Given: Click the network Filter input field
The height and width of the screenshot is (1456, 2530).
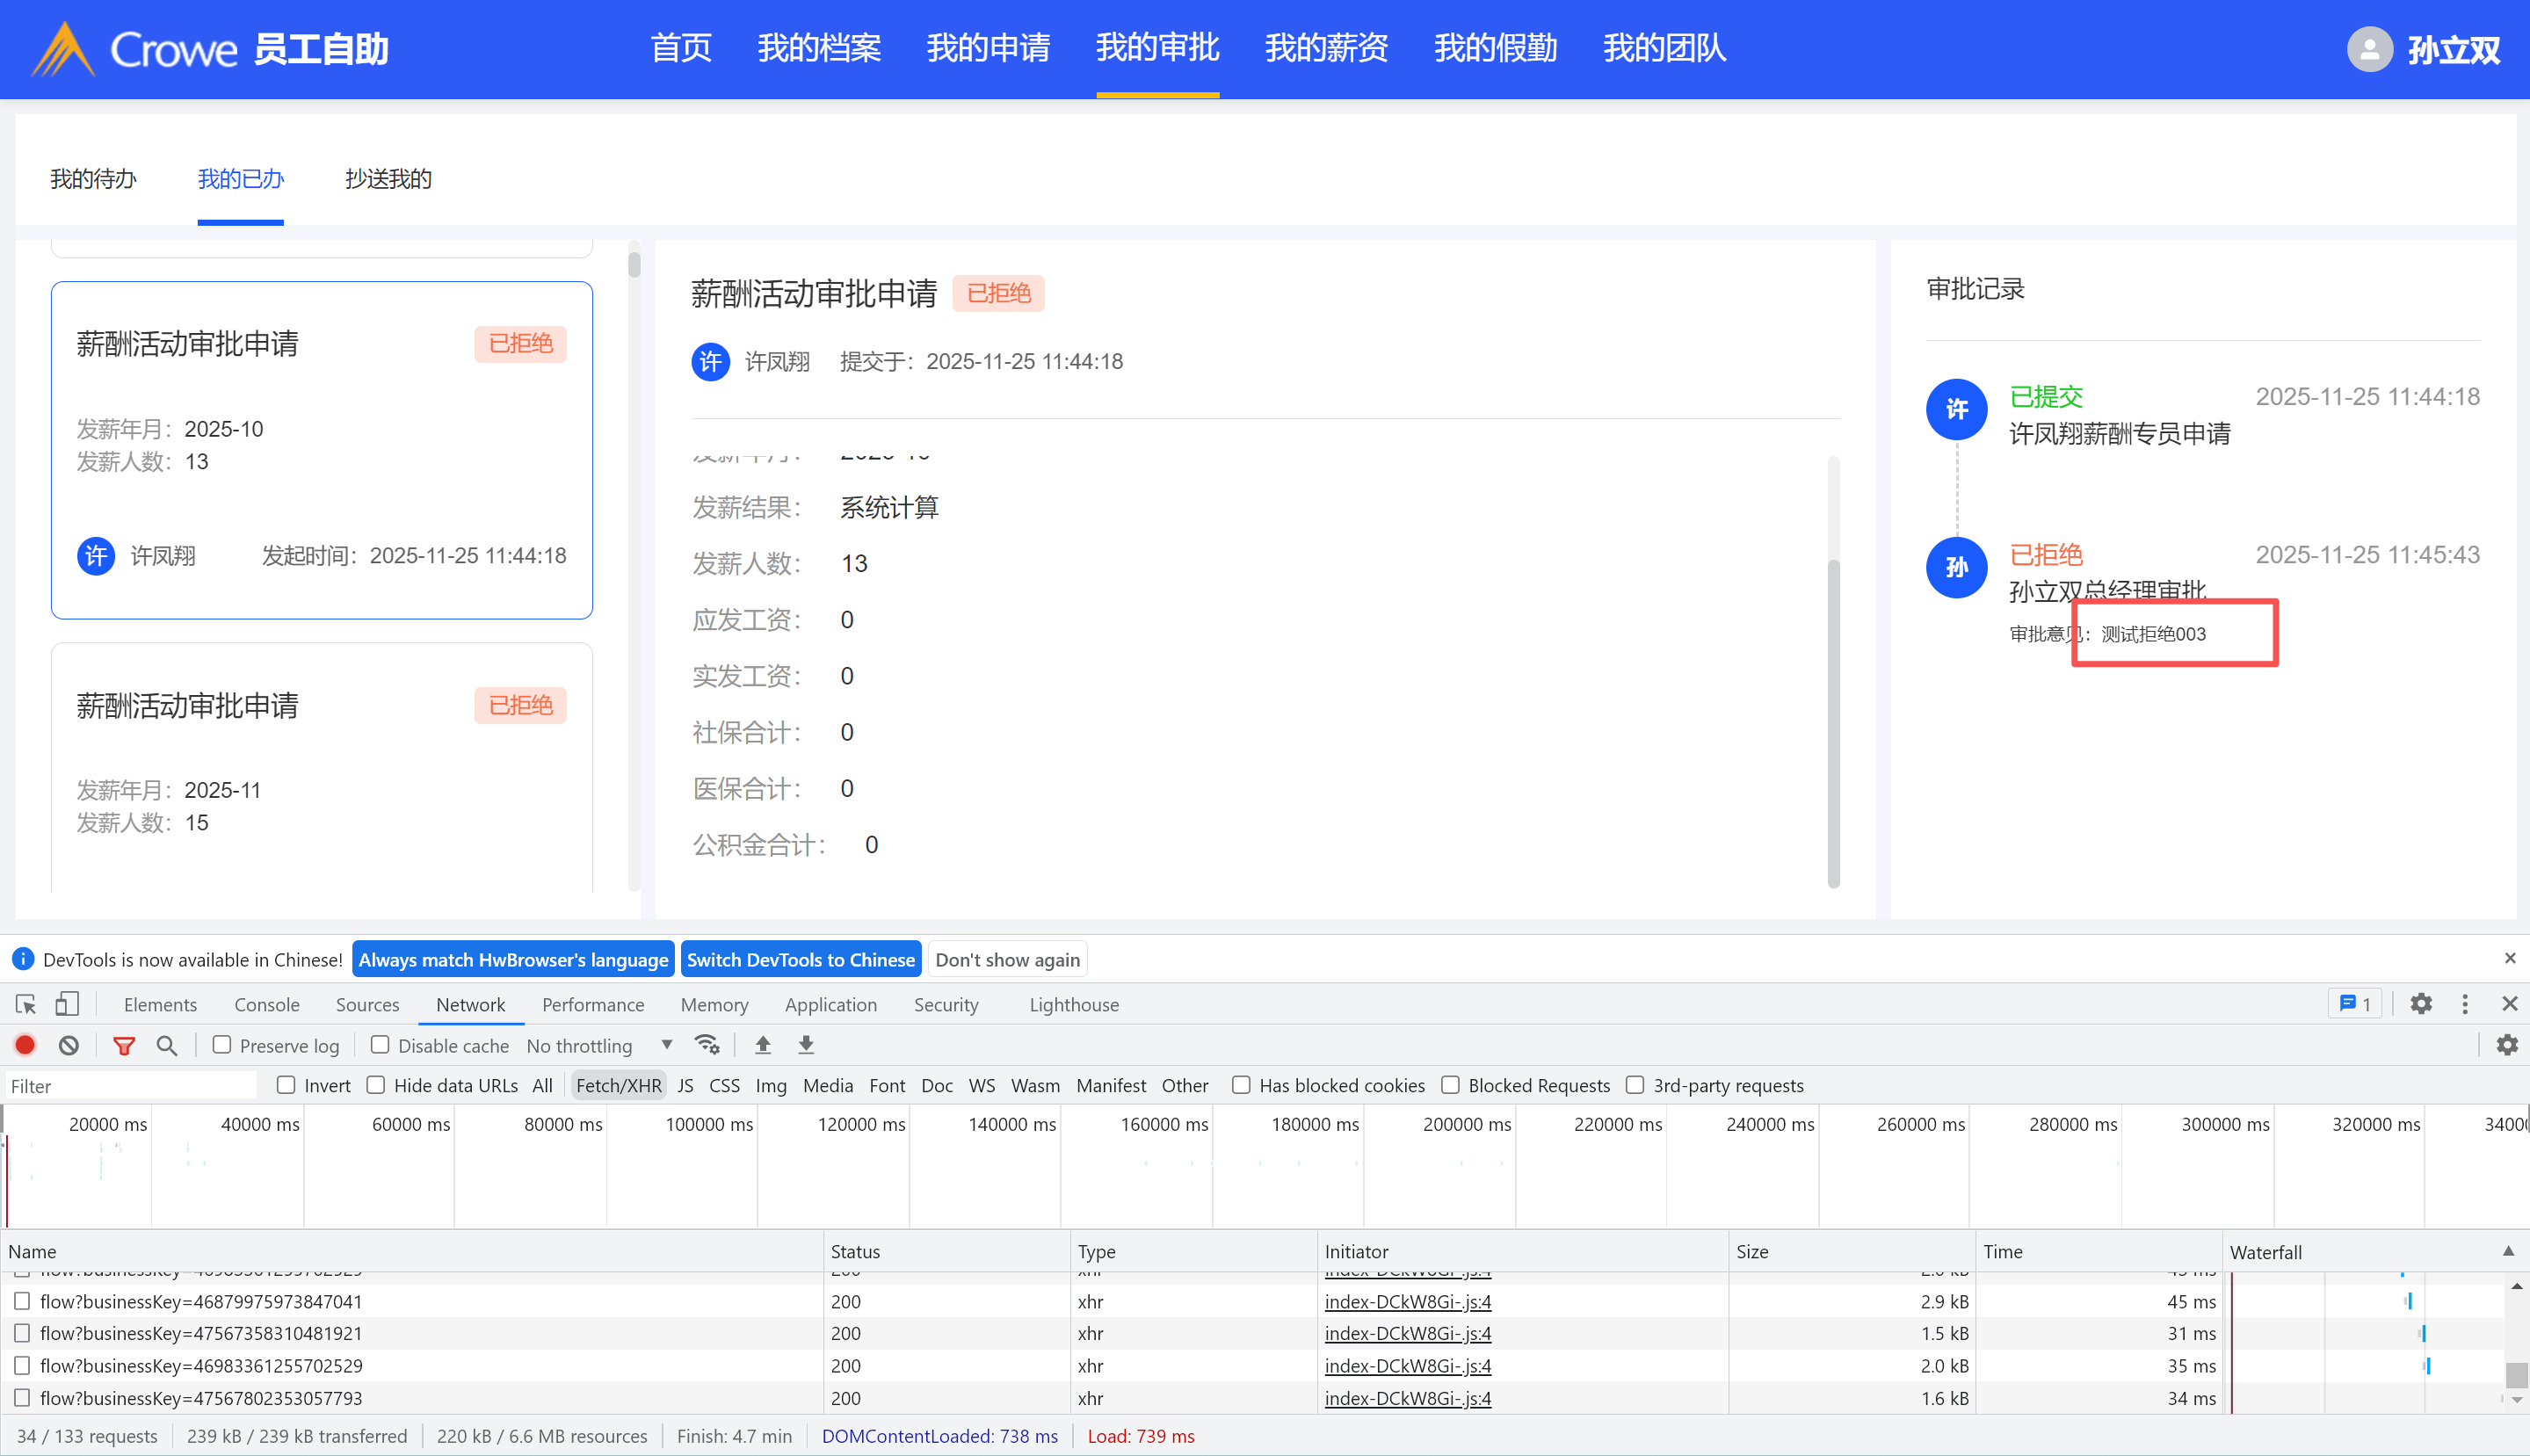Looking at the screenshot, I should [130, 1086].
